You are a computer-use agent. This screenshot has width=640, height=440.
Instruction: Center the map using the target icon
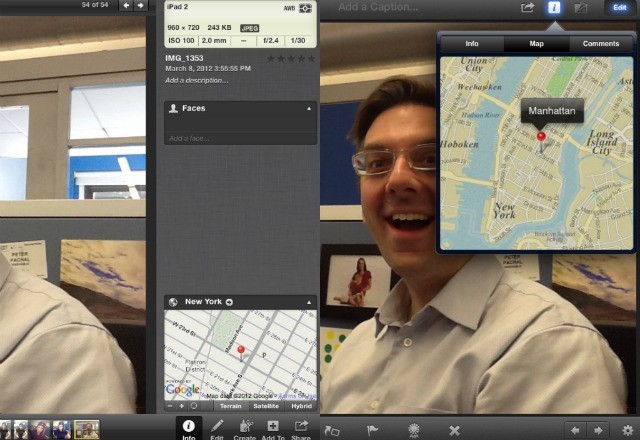[194, 406]
